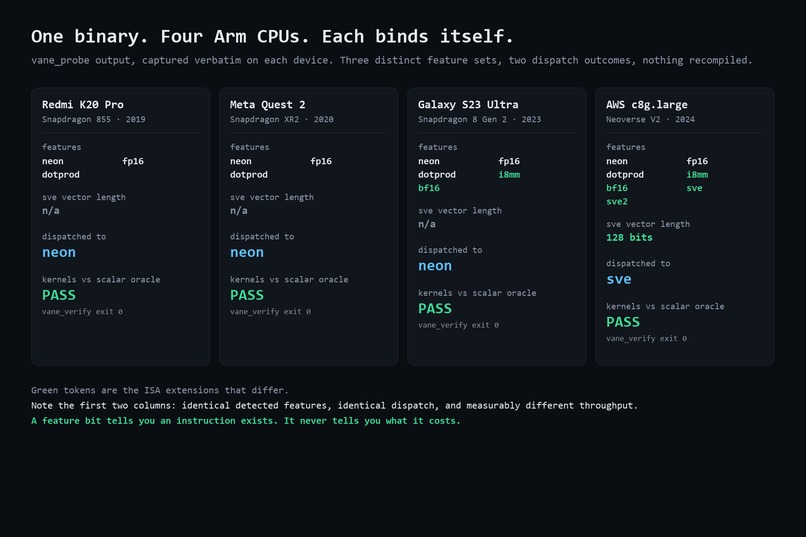Viewport: 806px width, 537px height.
Task: Click 'Neoverse V2 · 2024' text
Action: coord(650,119)
